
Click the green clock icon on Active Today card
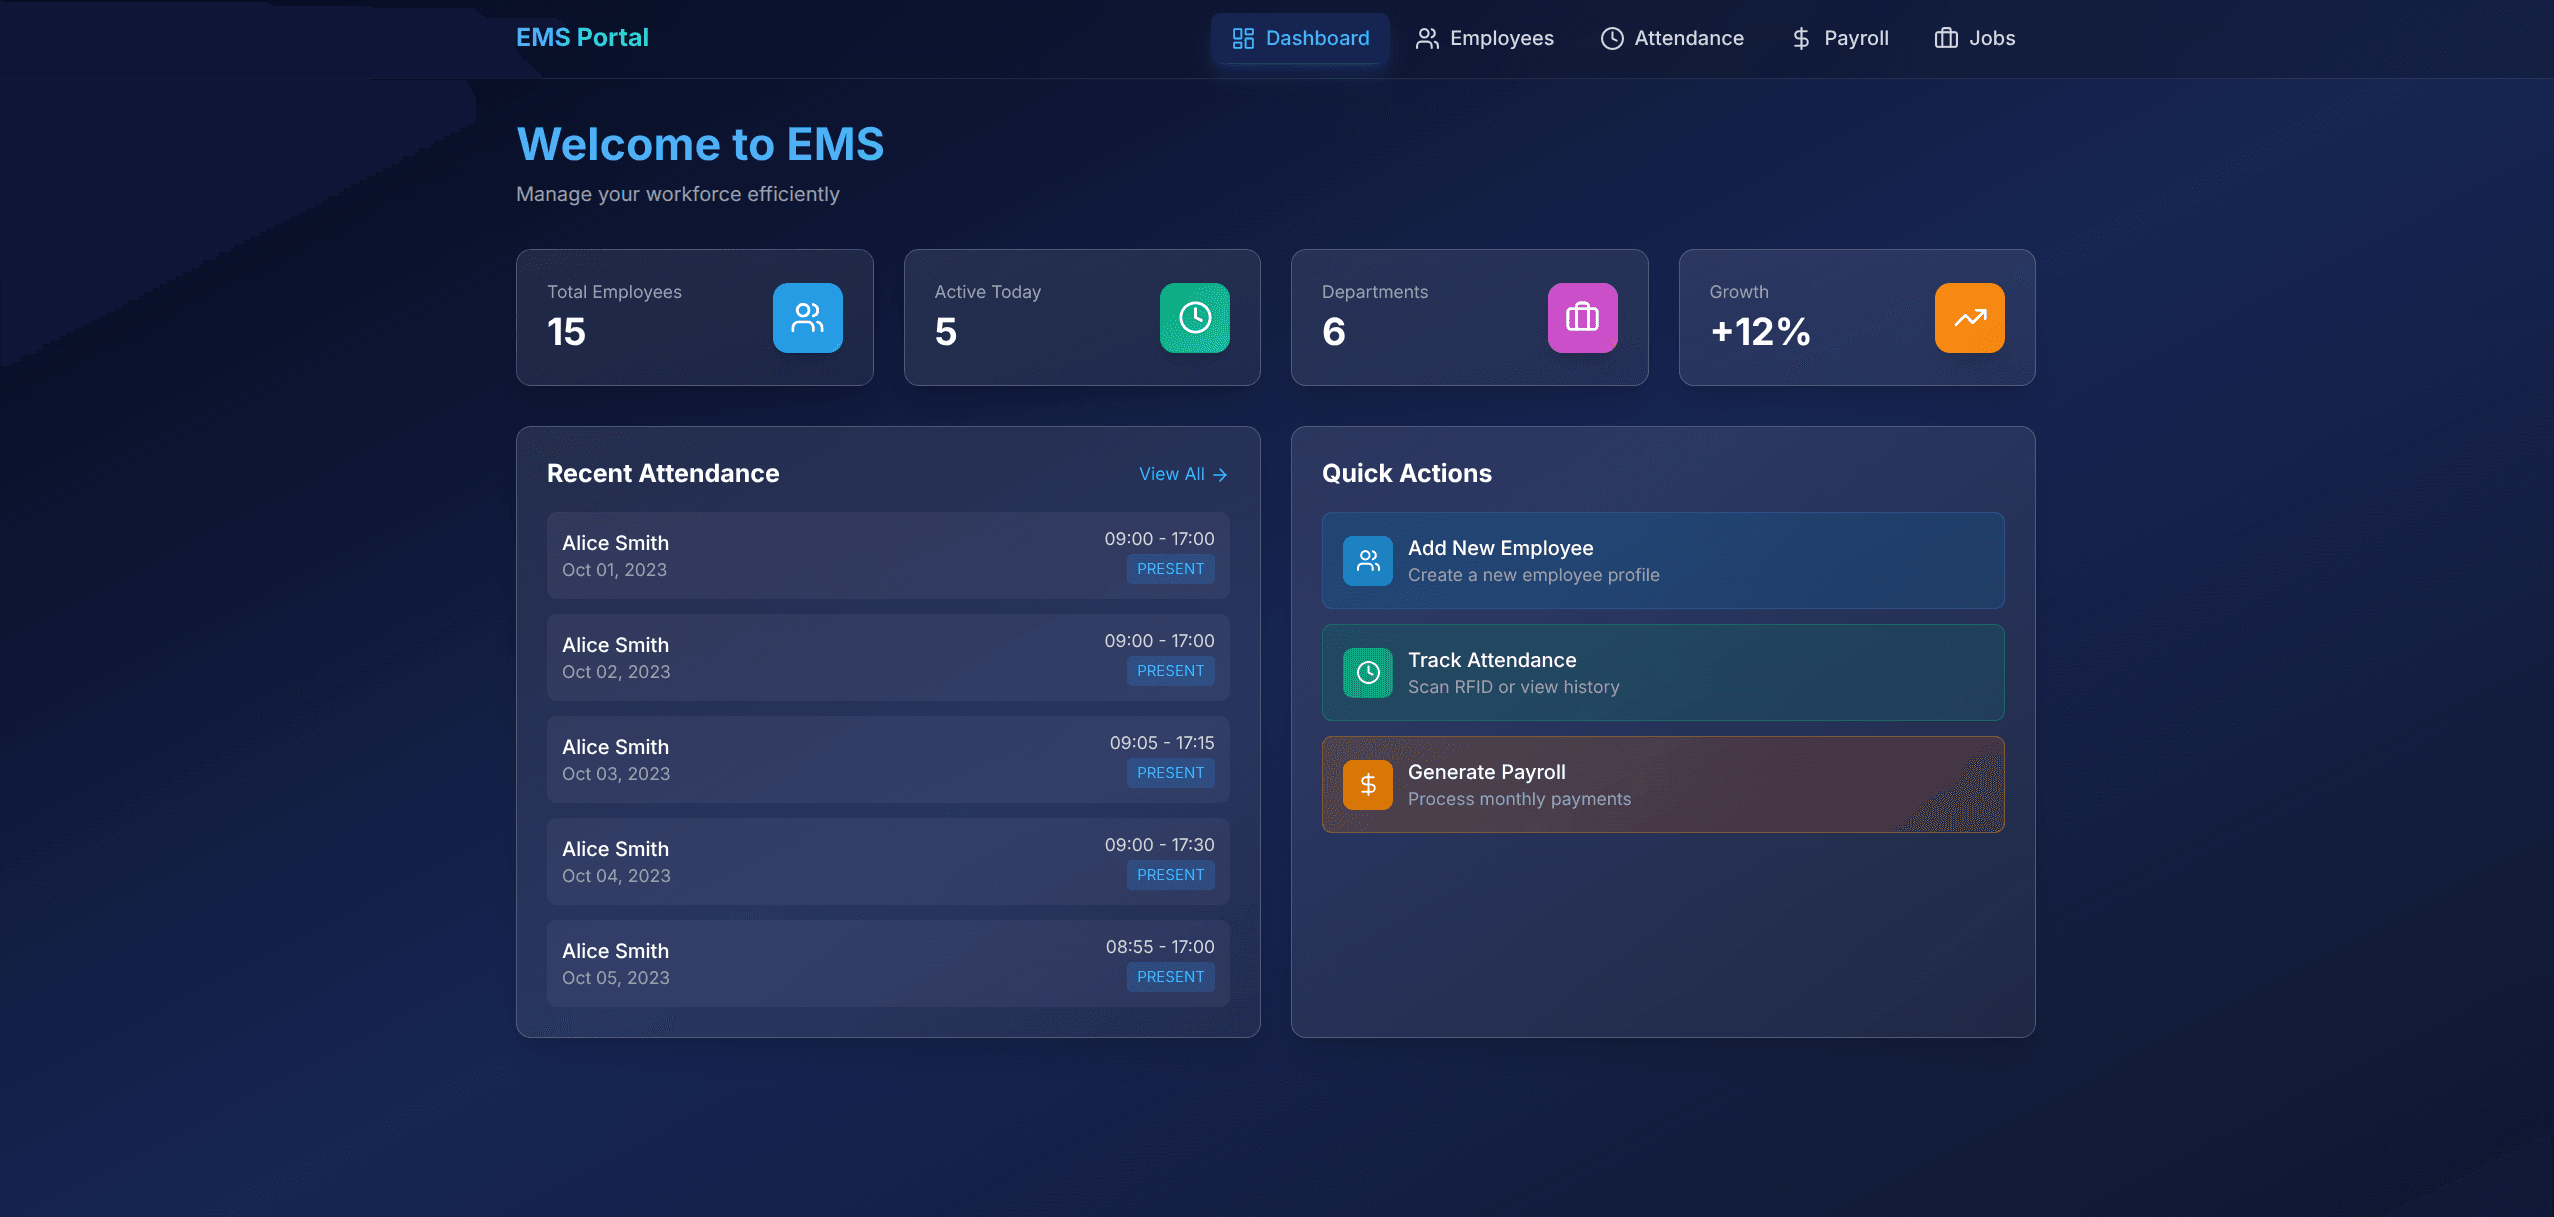tap(1193, 317)
